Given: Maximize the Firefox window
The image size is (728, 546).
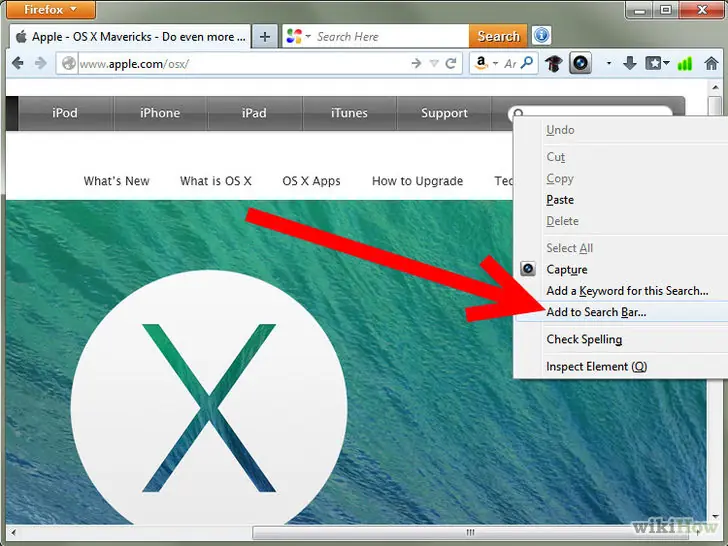Looking at the screenshot, I should click(666, 10).
